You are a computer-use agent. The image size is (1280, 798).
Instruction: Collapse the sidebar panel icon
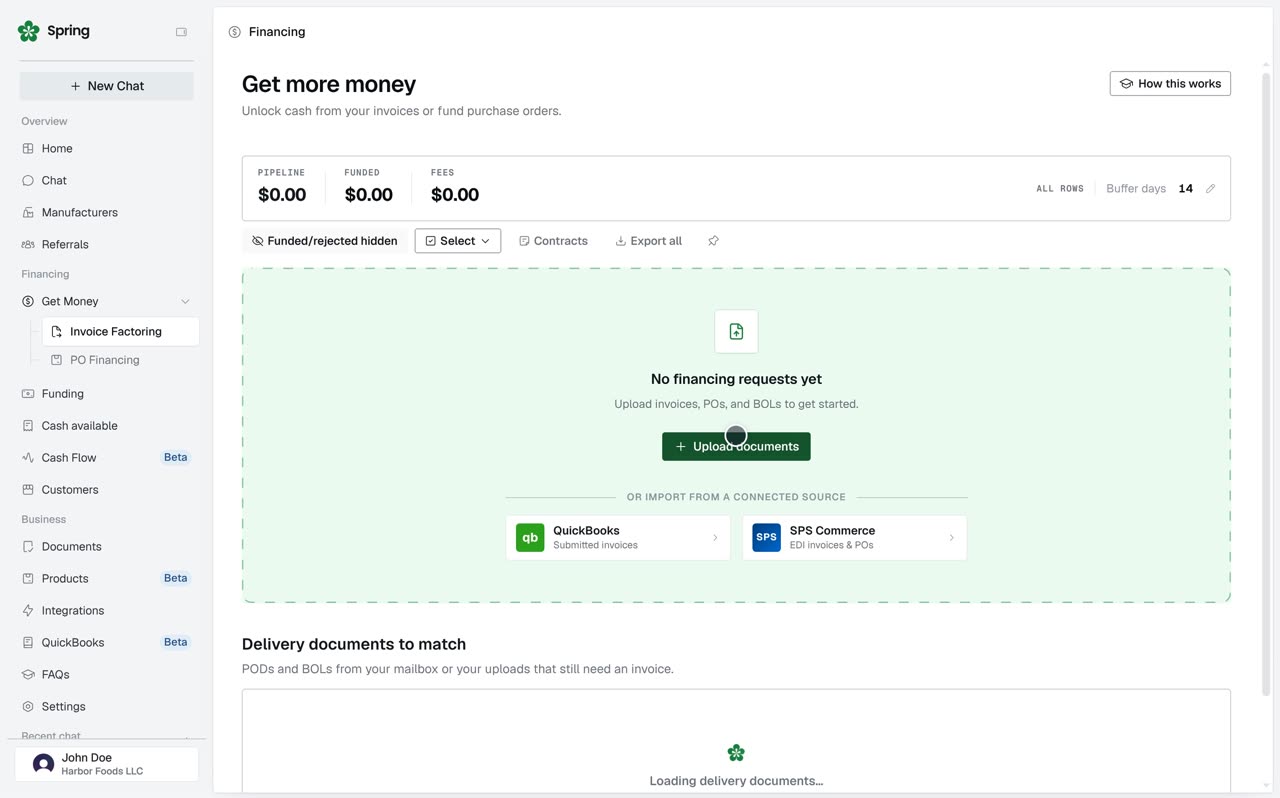tap(181, 32)
